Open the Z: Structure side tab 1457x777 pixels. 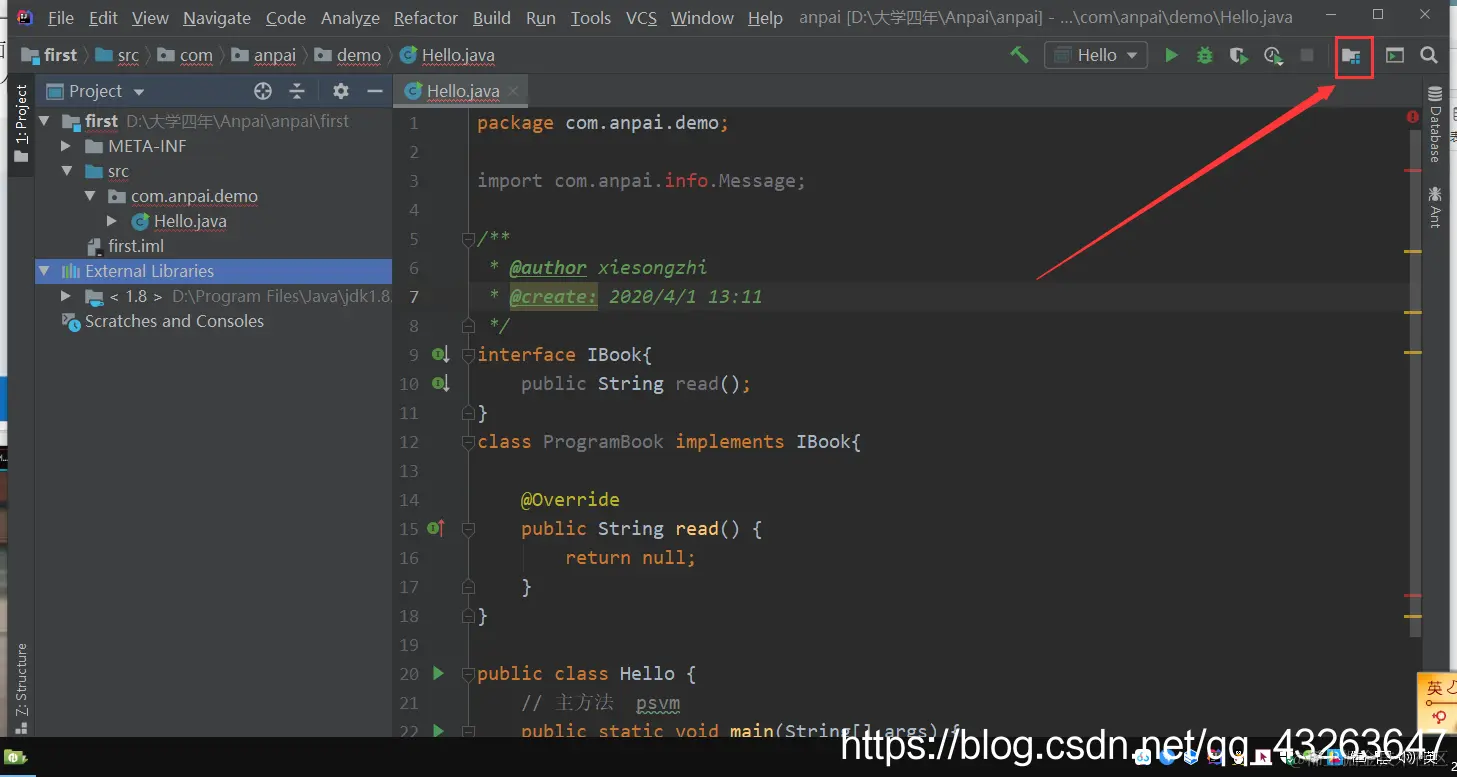(21, 688)
